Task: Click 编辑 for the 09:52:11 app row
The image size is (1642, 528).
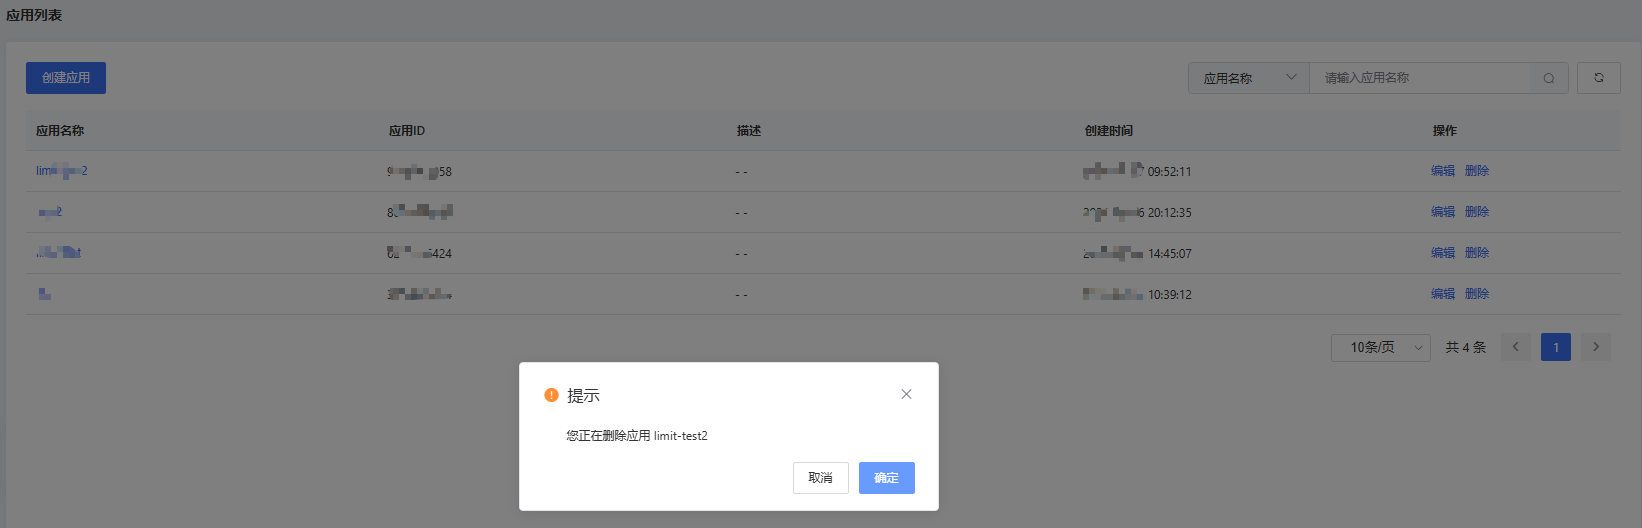Action: (x=1443, y=171)
